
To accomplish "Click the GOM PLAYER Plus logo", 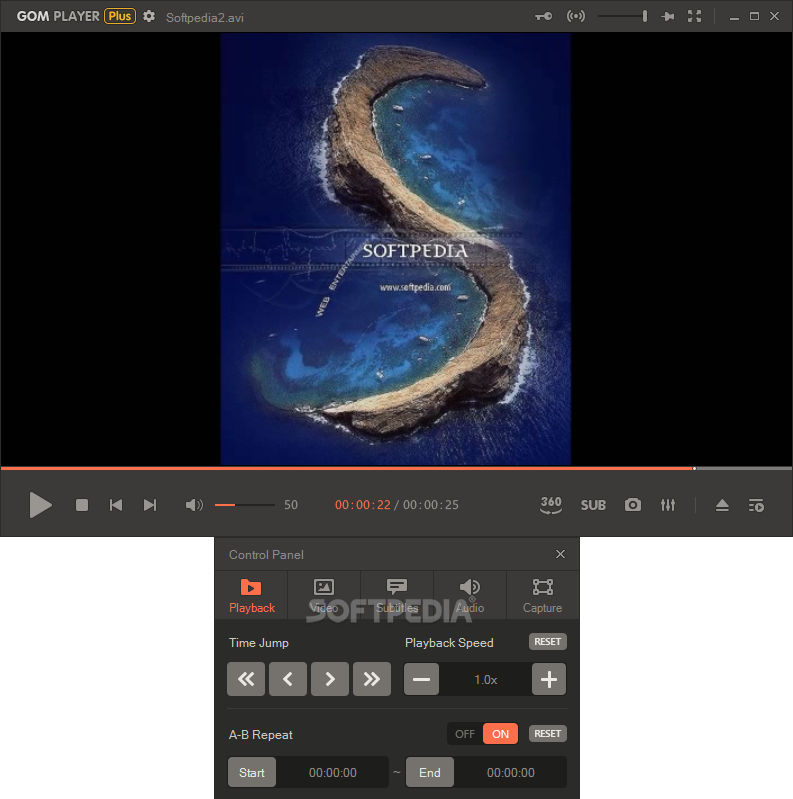I will (x=76, y=16).
